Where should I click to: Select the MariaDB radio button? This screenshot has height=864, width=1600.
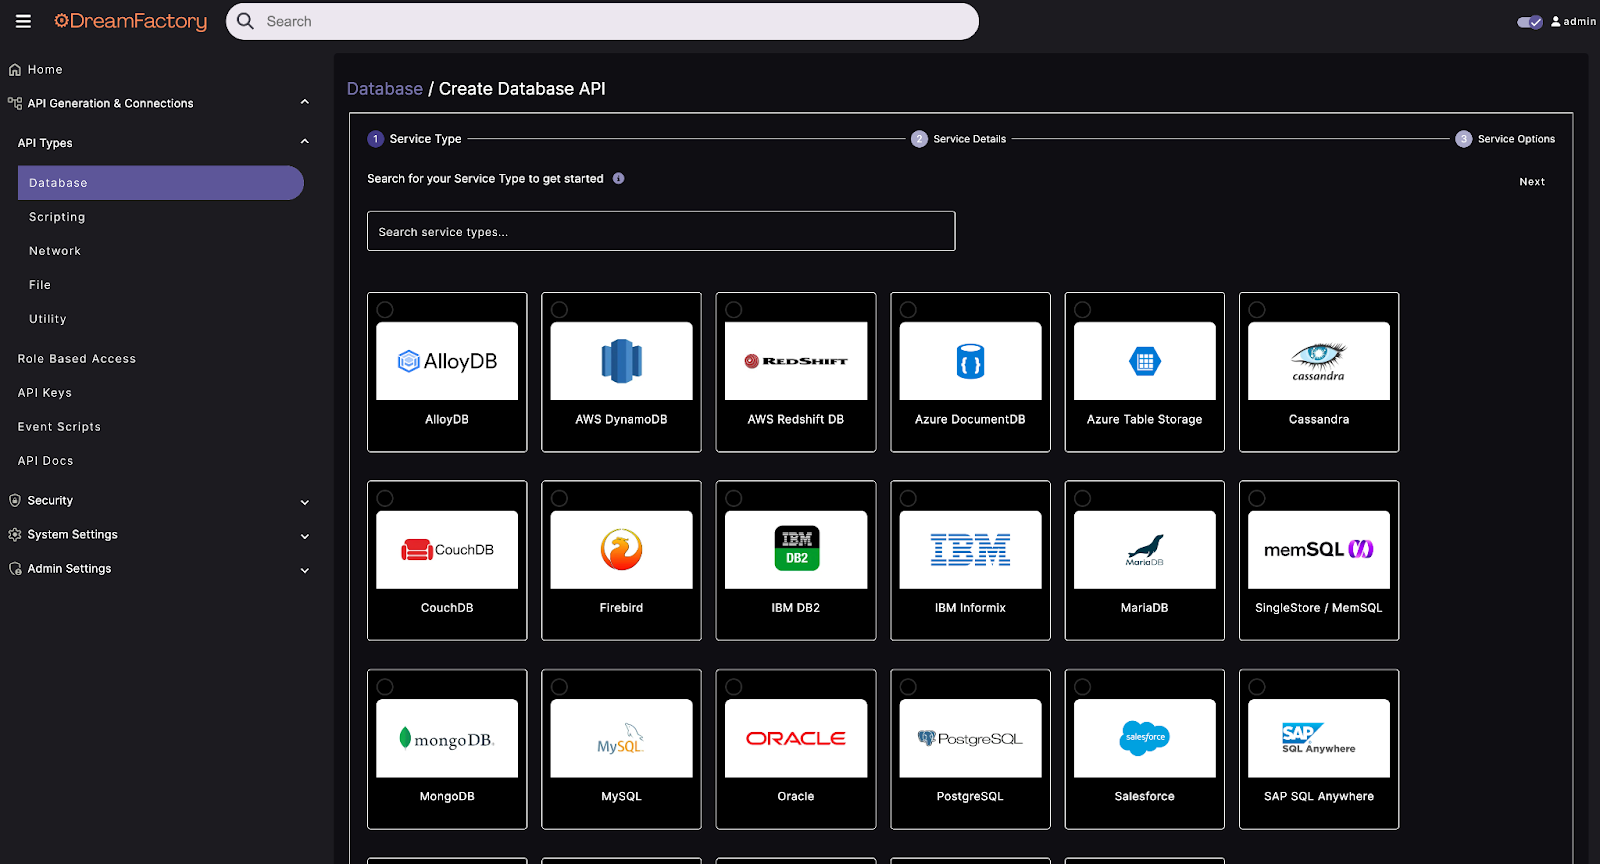(x=1082, y=498)
